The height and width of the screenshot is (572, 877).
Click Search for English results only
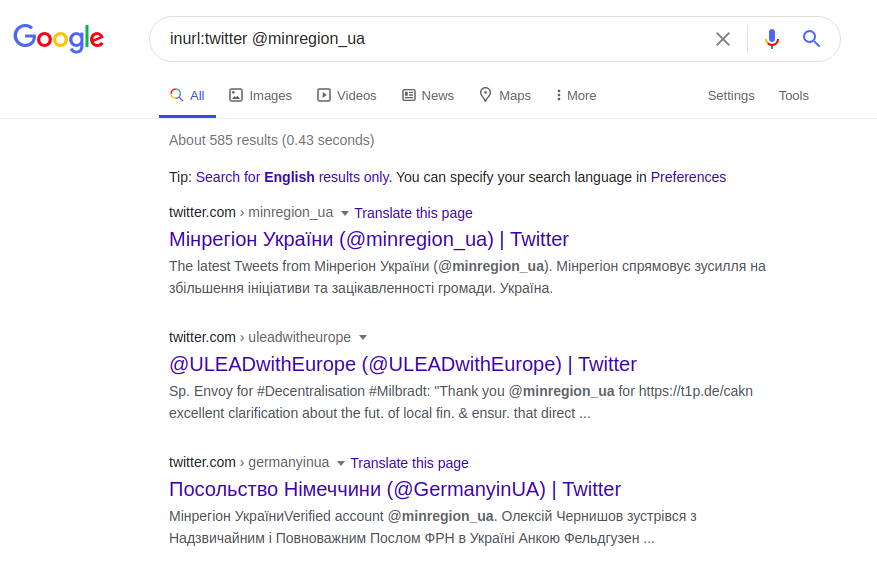(x=293, y=177)
